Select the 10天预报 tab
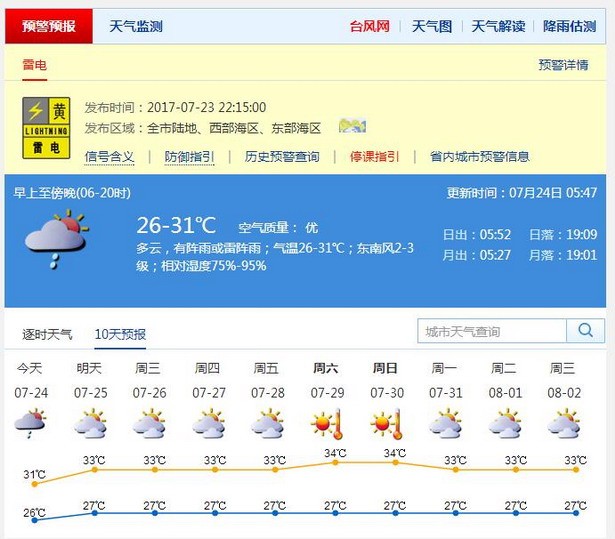This screenshot has width=615, height=539. 120,334
